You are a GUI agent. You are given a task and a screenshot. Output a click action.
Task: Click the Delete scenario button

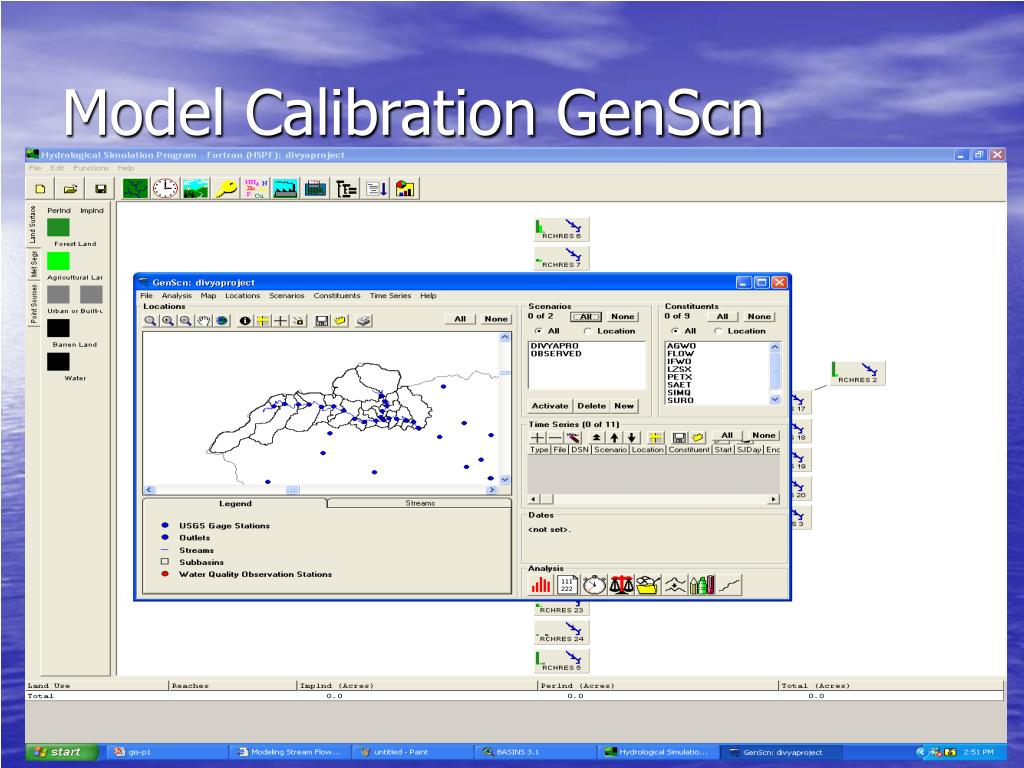point(592,406)
